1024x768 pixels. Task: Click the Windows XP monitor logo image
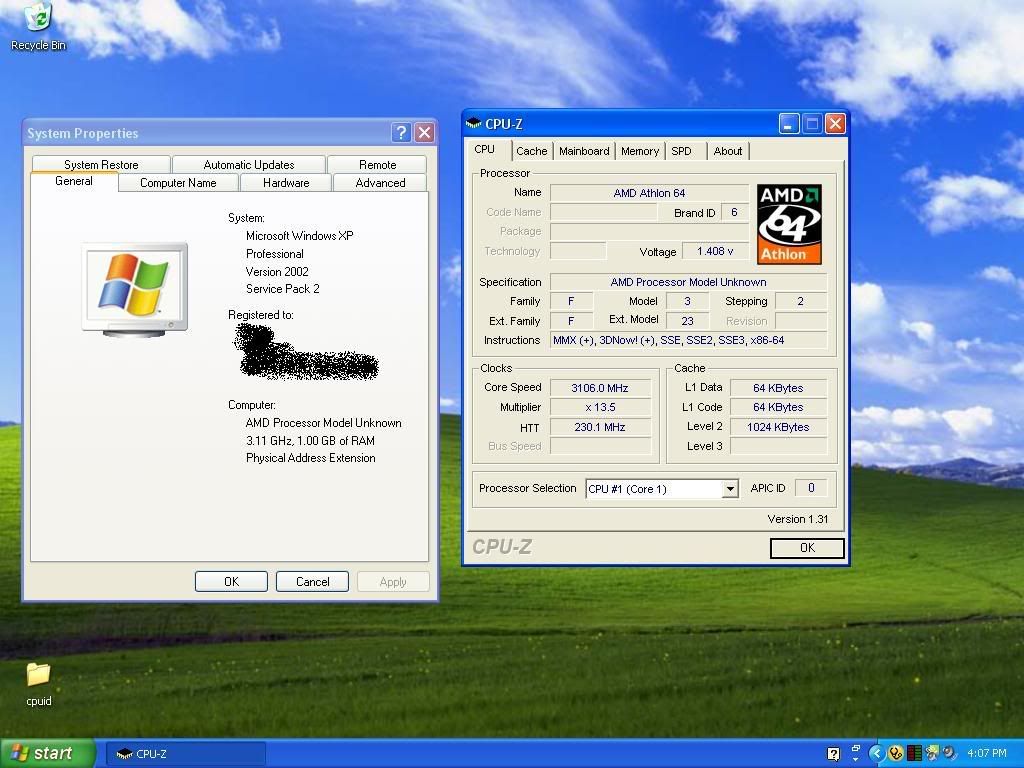(x=135, y=289)
